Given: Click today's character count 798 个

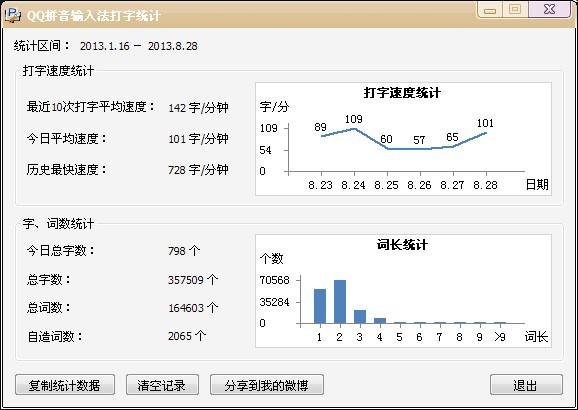Looking at the screenshot, I should (184, 251).
